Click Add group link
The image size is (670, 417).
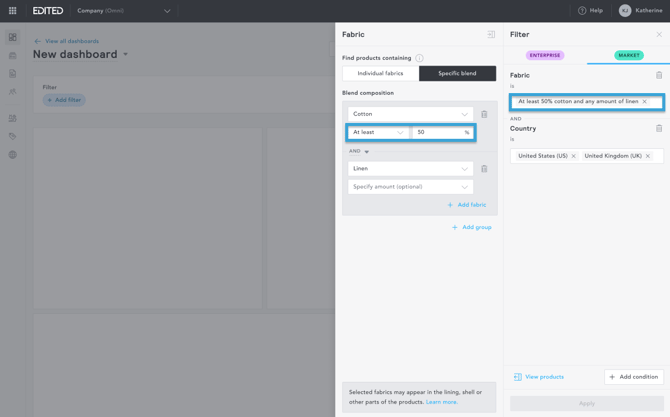pyautogui.click(x=472, y=227)
